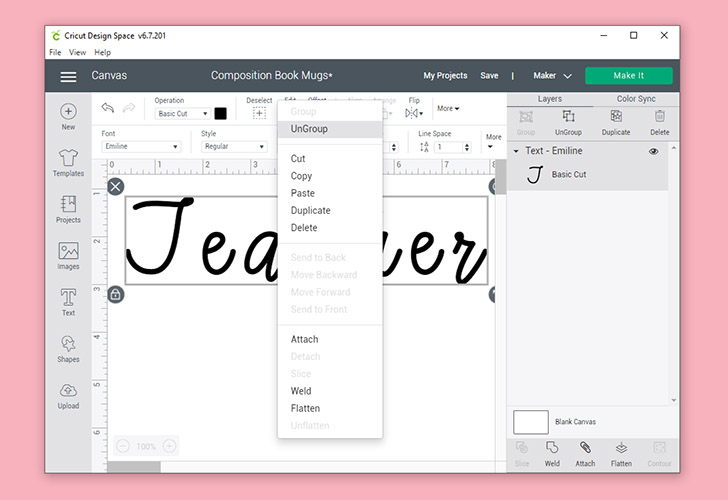Open the View menu
The width and height of the screenshot is (728, 500).
coord(77,52)
